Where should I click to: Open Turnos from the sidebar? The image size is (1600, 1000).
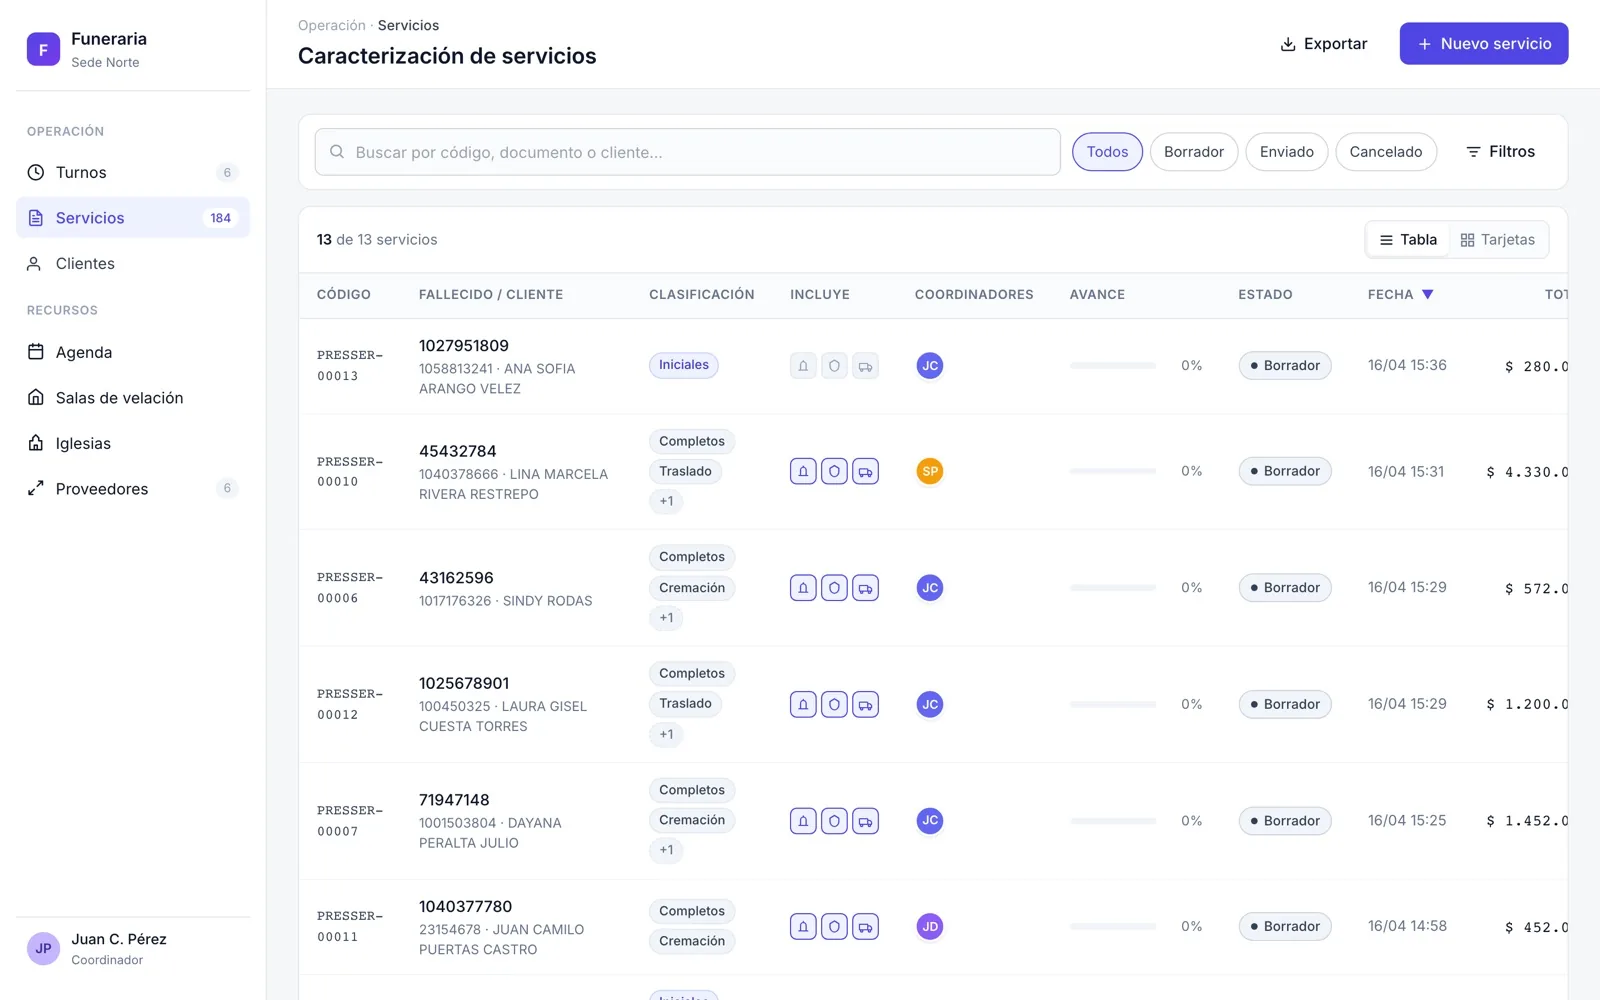pos(132,172)
